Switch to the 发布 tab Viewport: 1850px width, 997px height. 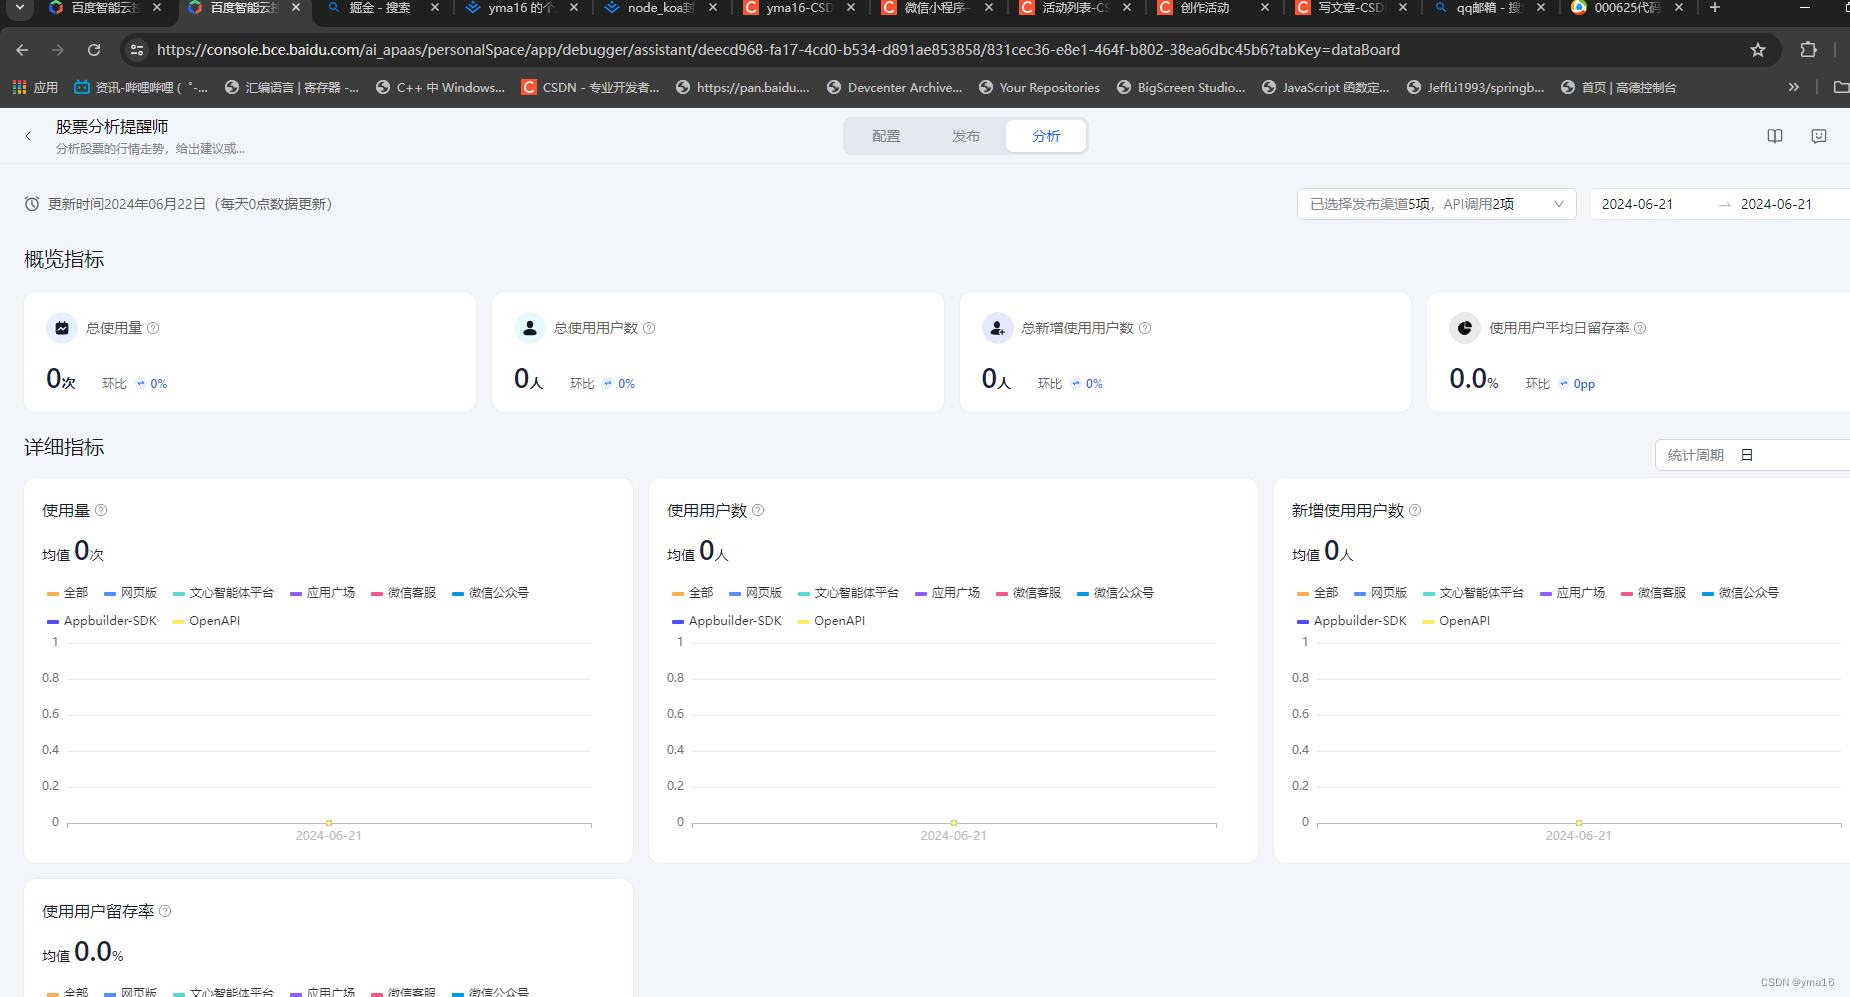click(x=966, y=135)
